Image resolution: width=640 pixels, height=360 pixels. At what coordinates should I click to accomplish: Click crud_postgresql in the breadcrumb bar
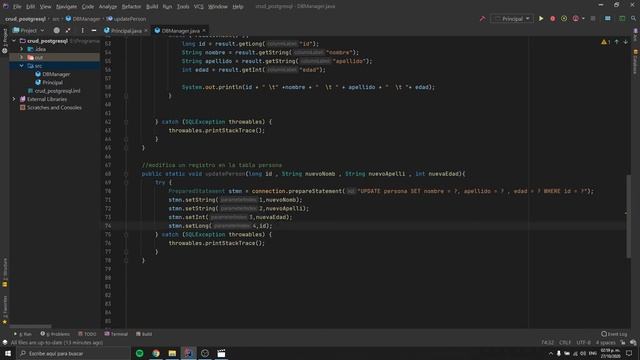click(x=25, y=19)
